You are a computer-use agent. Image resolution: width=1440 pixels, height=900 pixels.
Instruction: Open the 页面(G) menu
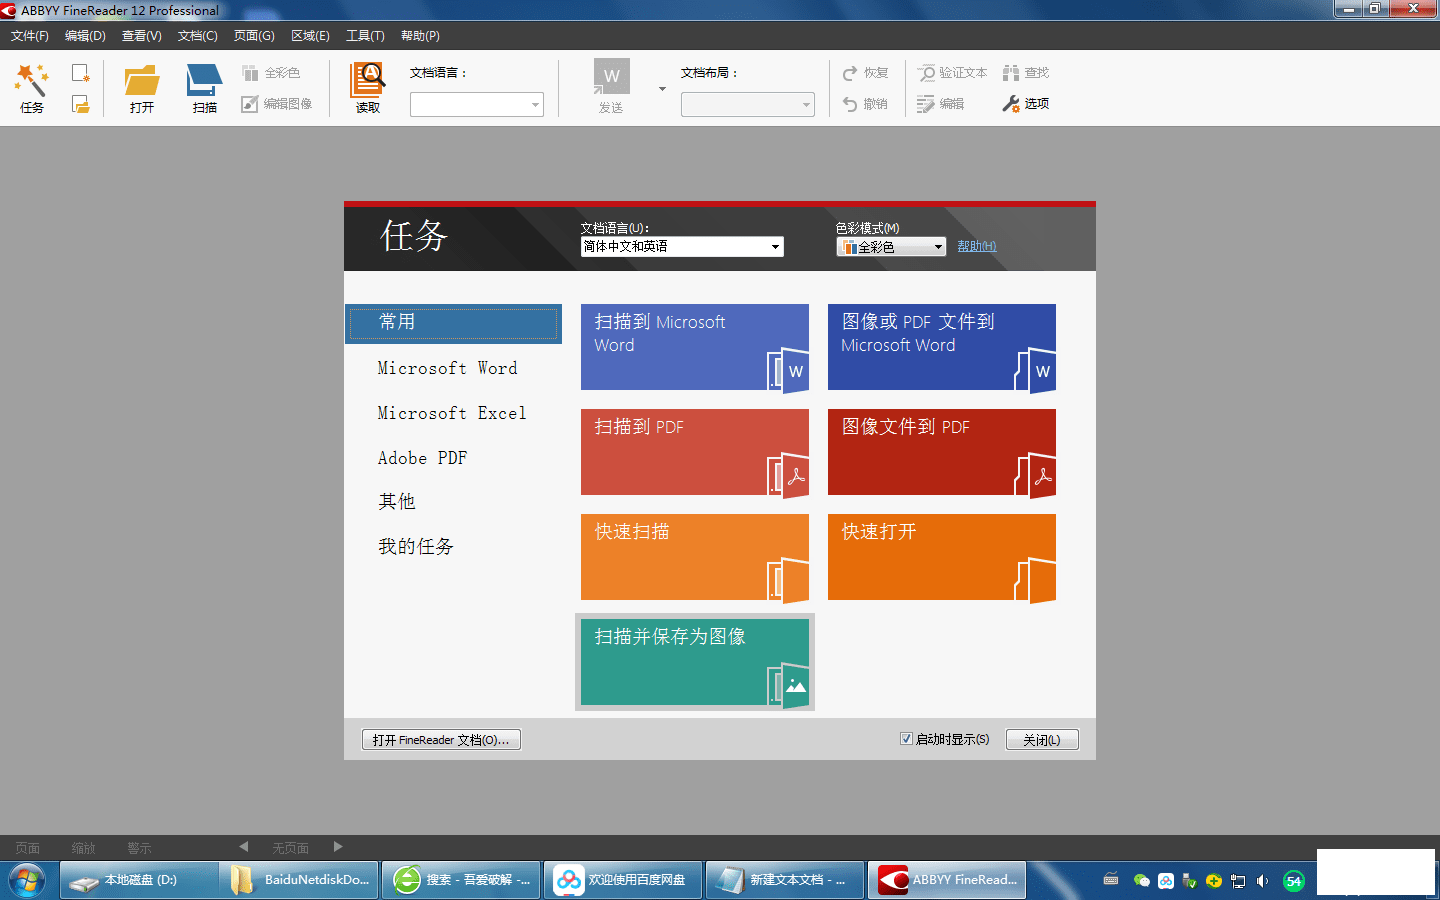click(x=254, y=36)
